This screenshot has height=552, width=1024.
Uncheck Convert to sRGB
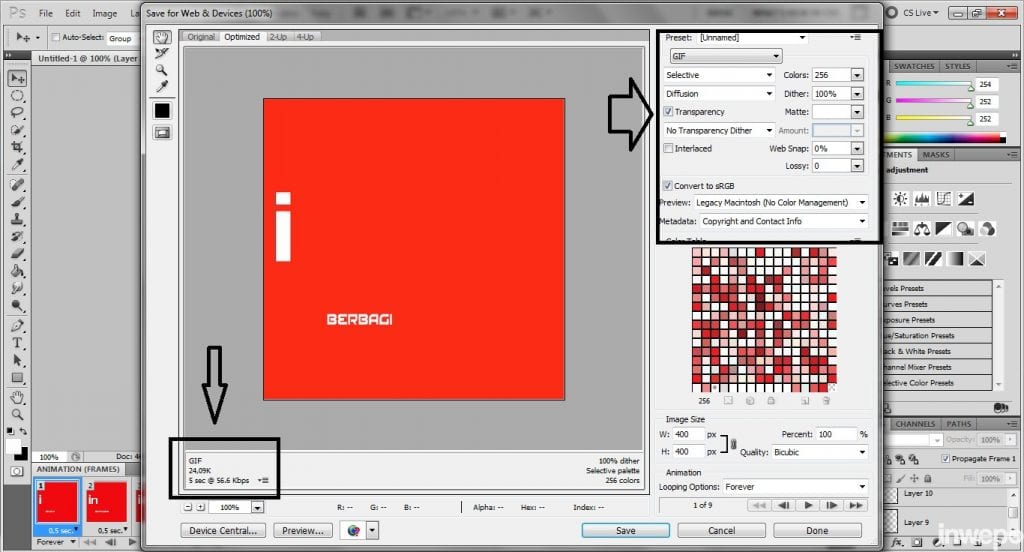tap(668, 186)
